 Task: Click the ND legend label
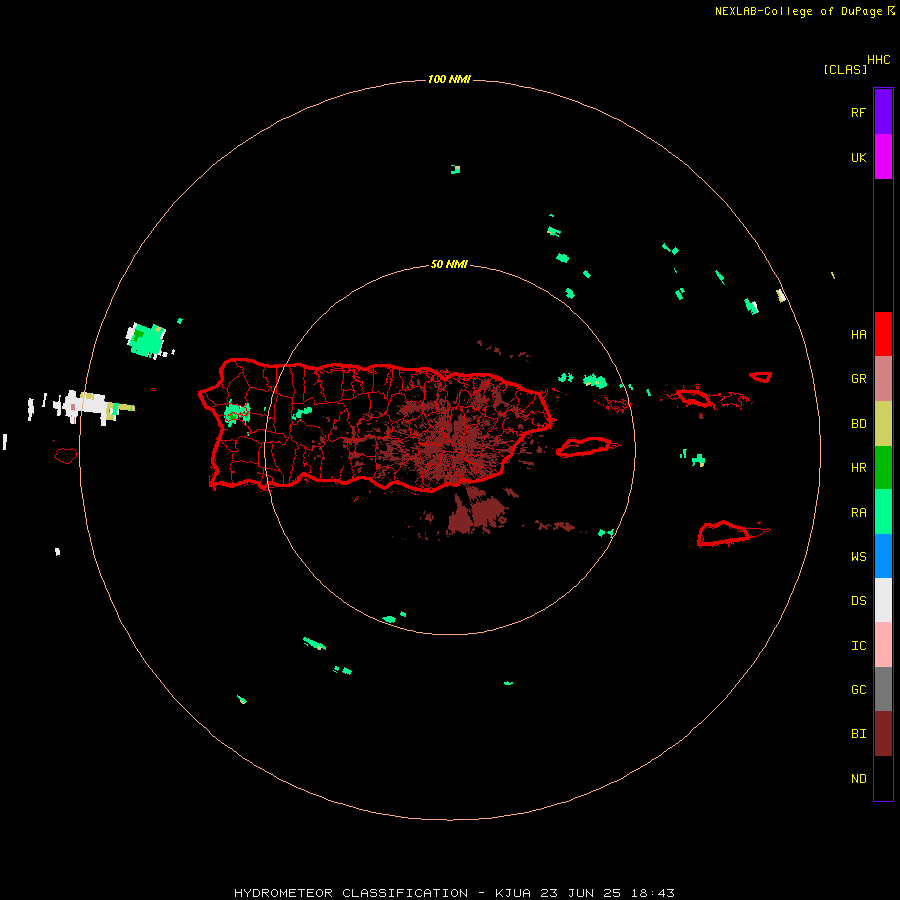tap(858, 779)
